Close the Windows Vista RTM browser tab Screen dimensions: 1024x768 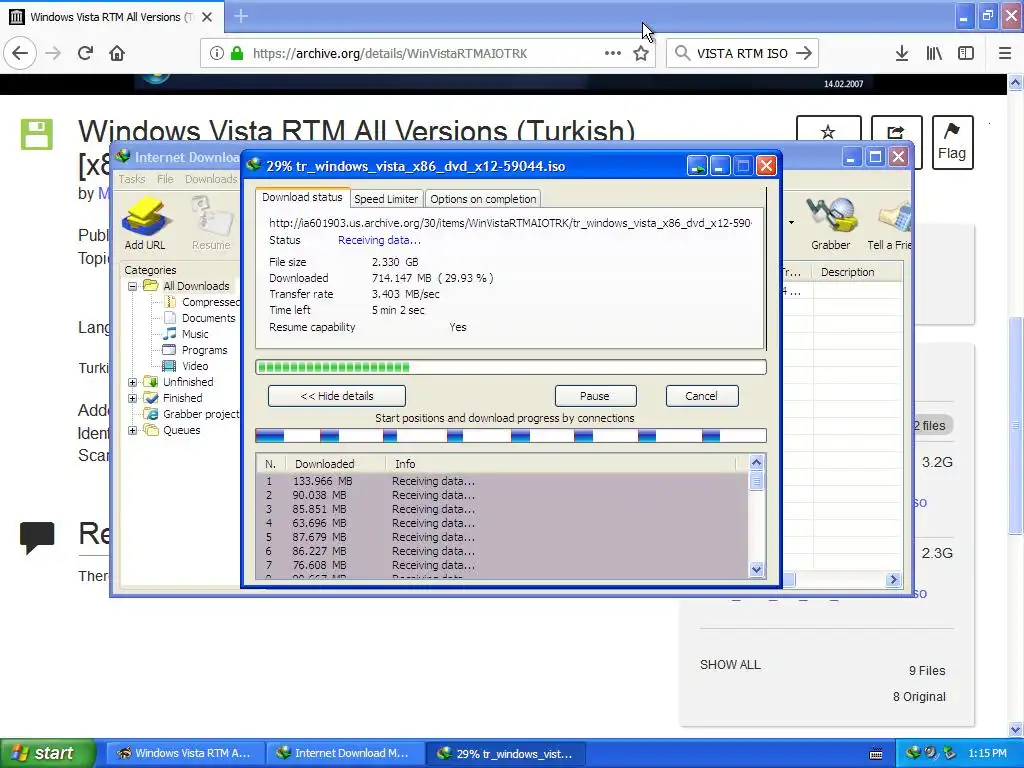(x=207, y=17)
